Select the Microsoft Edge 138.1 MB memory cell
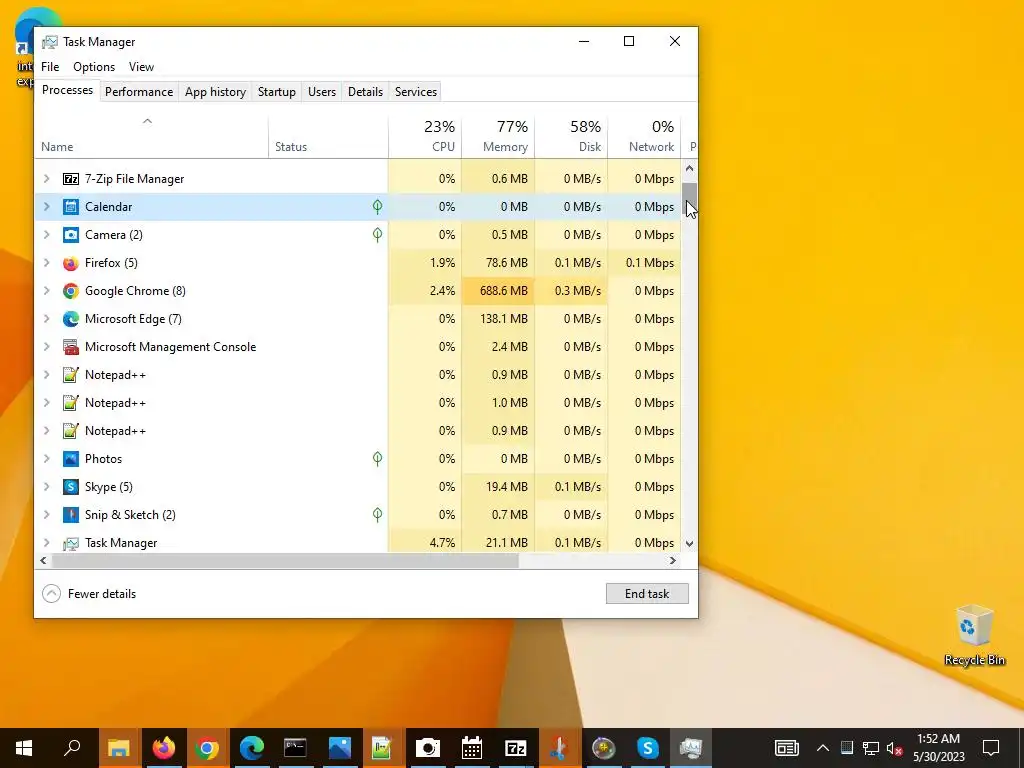 pyautogui.click(x=498, y=319)
